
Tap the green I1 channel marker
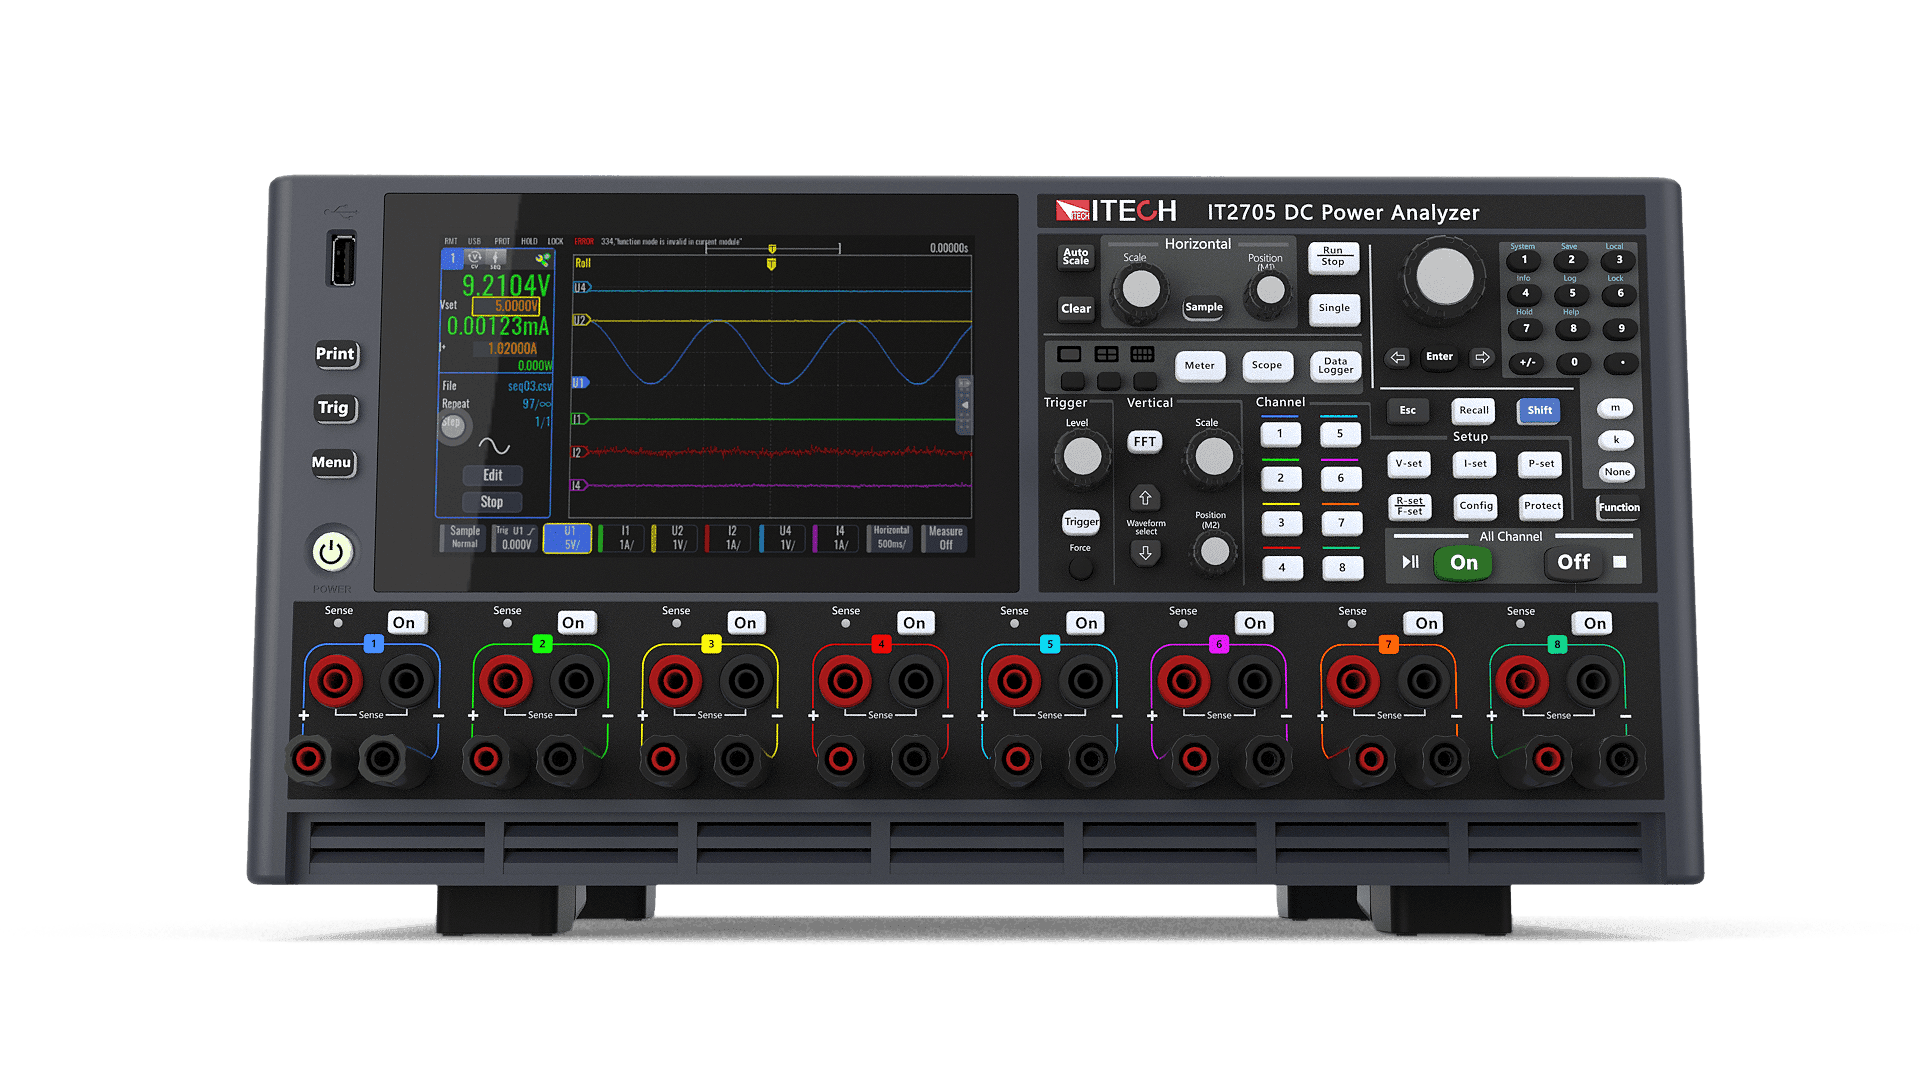click(x=580, y=419)
